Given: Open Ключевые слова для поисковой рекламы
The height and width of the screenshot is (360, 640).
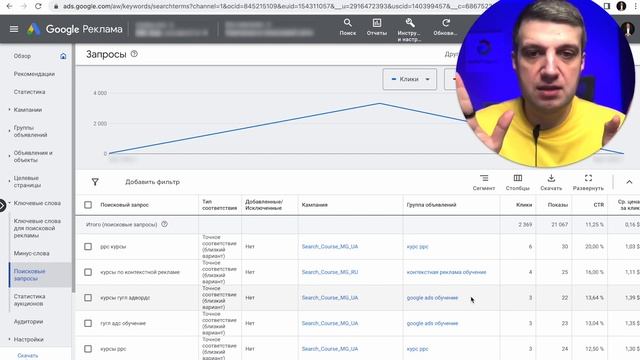Looking at the screenshot, I should (37, 228).
